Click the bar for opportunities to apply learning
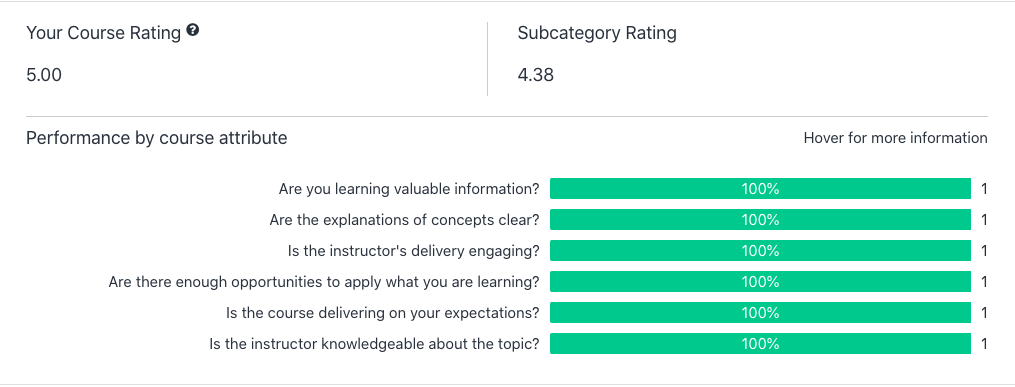 point(760,282)
